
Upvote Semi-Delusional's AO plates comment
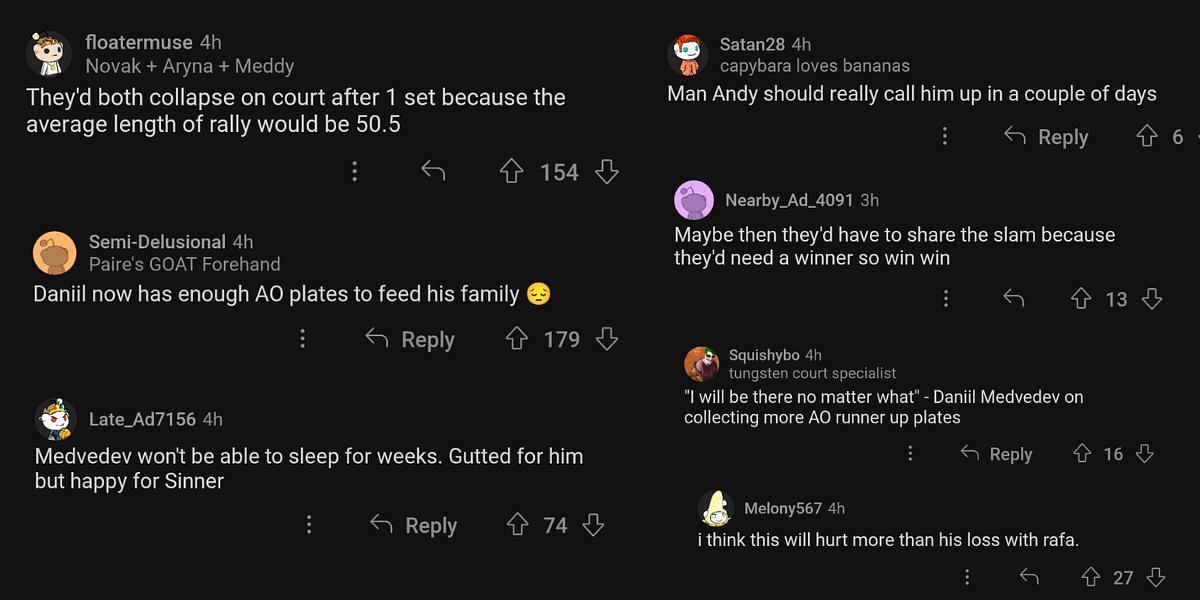point(516,339)
